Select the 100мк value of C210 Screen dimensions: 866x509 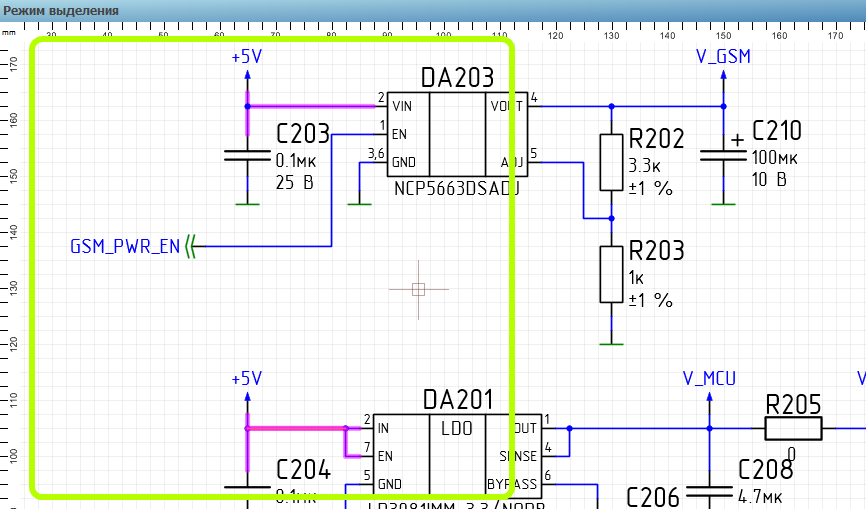tap(775, 157)
